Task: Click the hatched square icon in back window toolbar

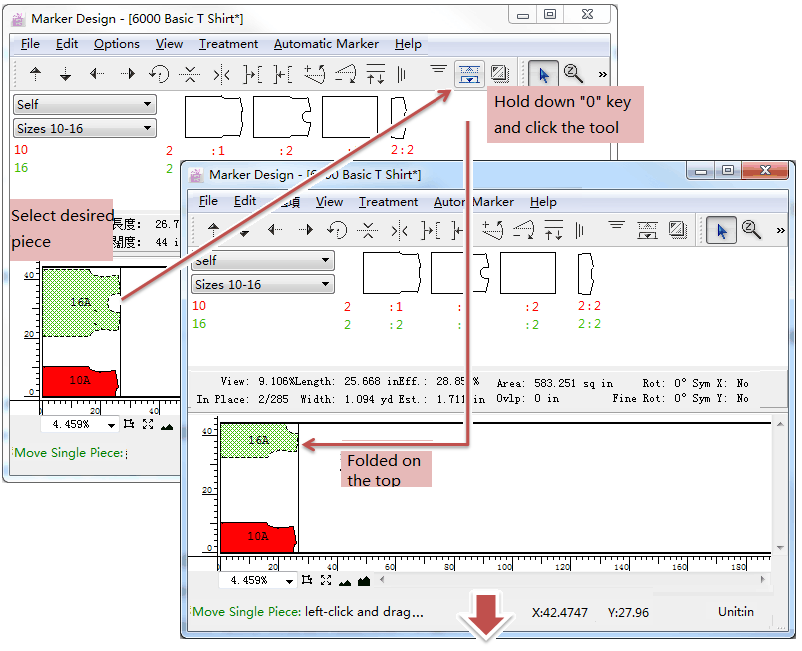Action: [499, 73]
